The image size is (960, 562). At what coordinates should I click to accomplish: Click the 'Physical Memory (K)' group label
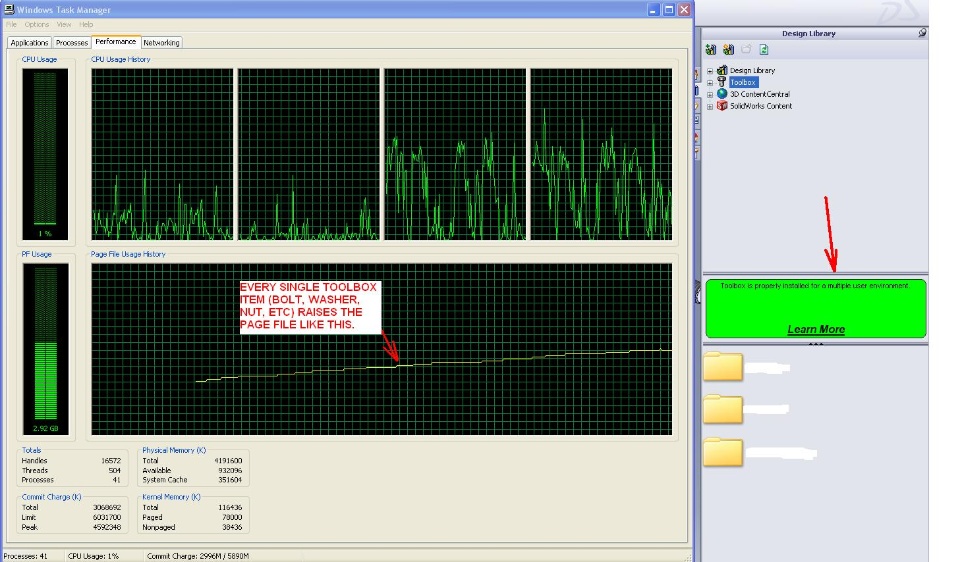pos(174,450)
